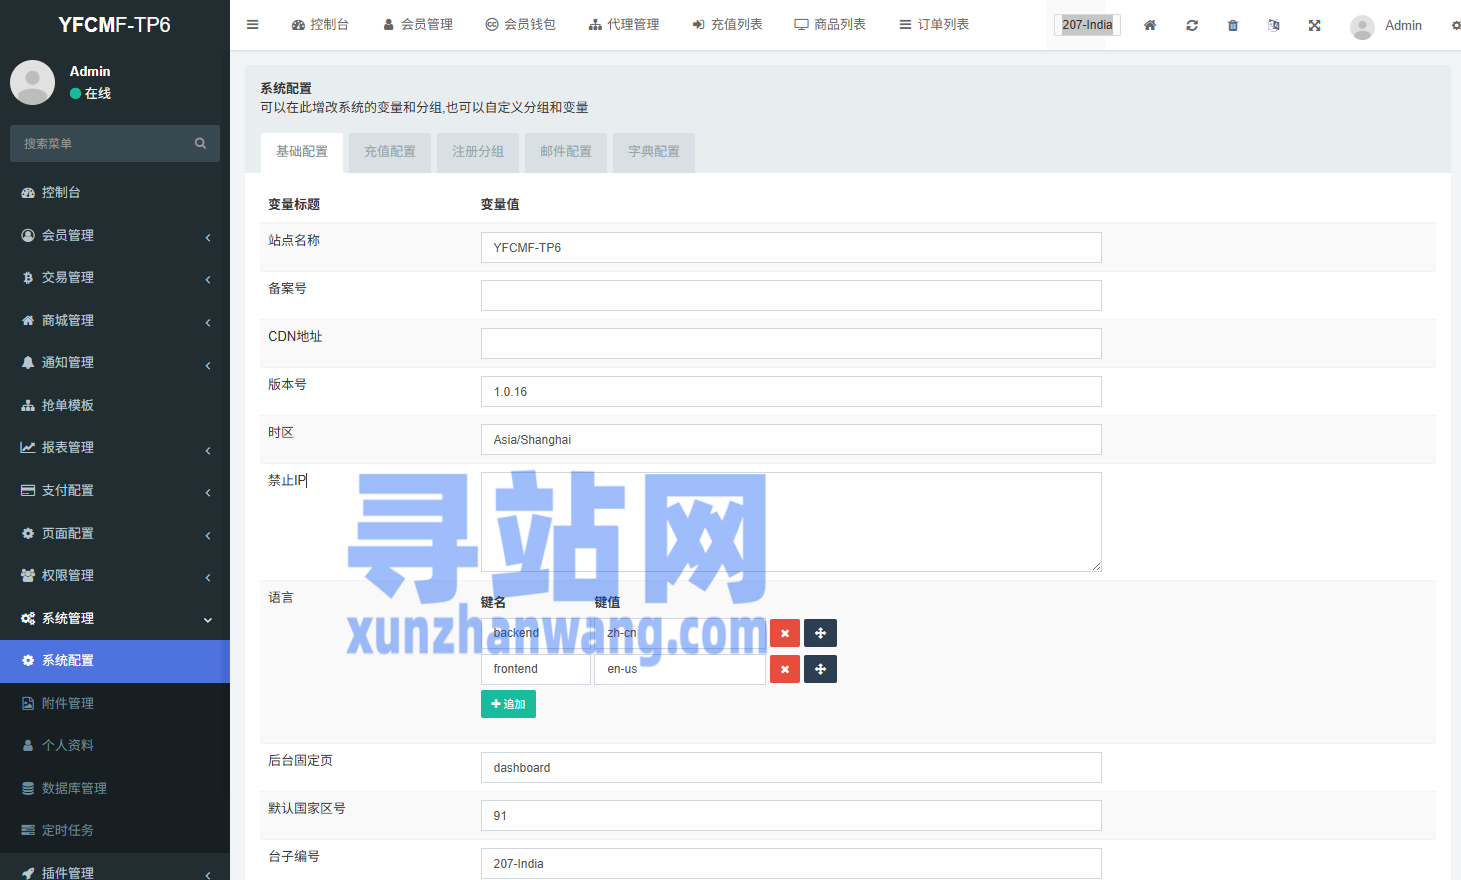The height and width of the screenshot is (880, 1461).
Task: Click the refresh icon in top bar
Action: point(1192,25)
